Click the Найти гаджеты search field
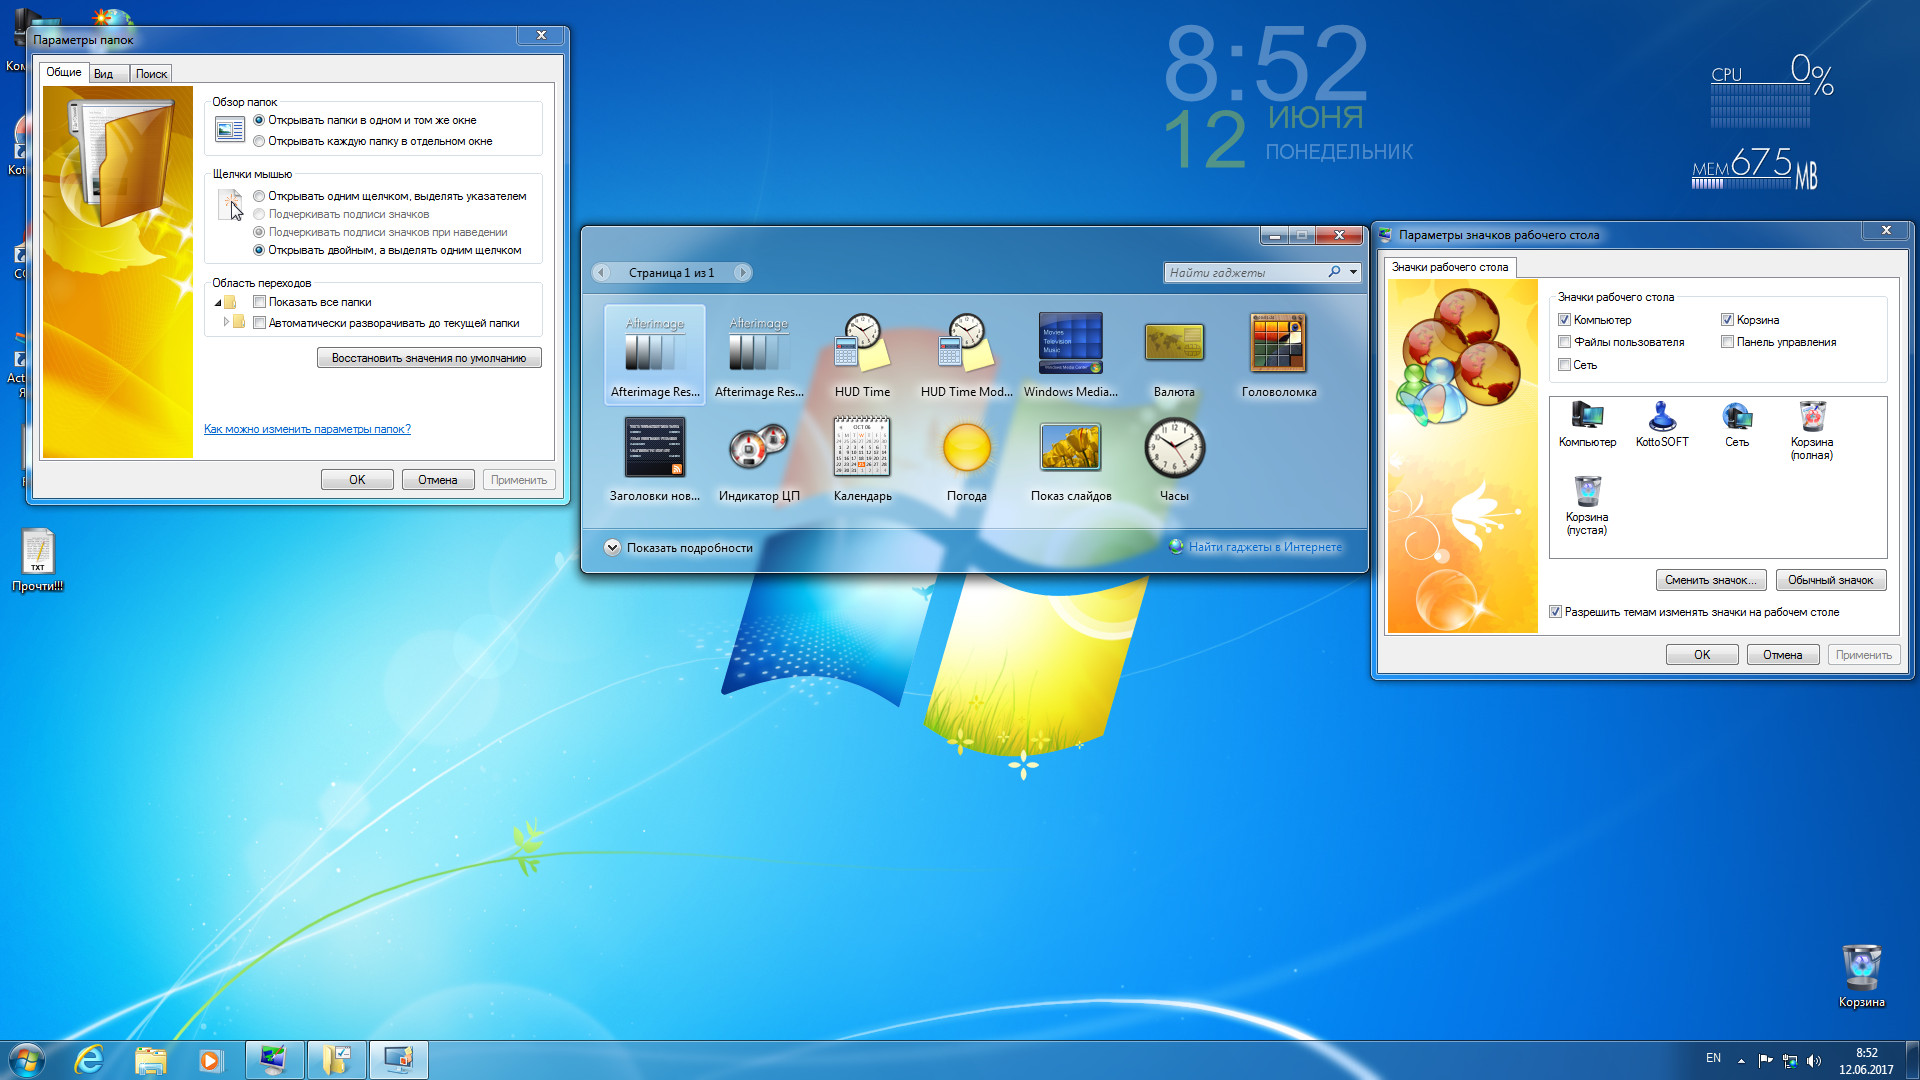The width and height of the screenshot is (1920, 1080). pos(1245,272)
